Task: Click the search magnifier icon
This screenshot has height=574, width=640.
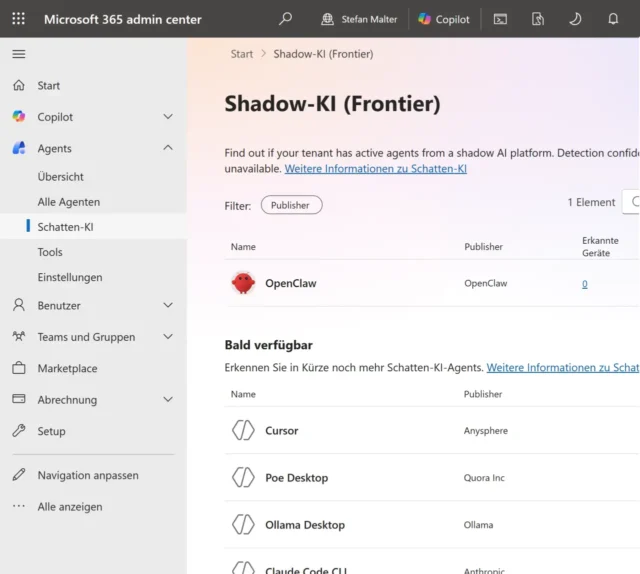Action: click(x=285, y=19)
